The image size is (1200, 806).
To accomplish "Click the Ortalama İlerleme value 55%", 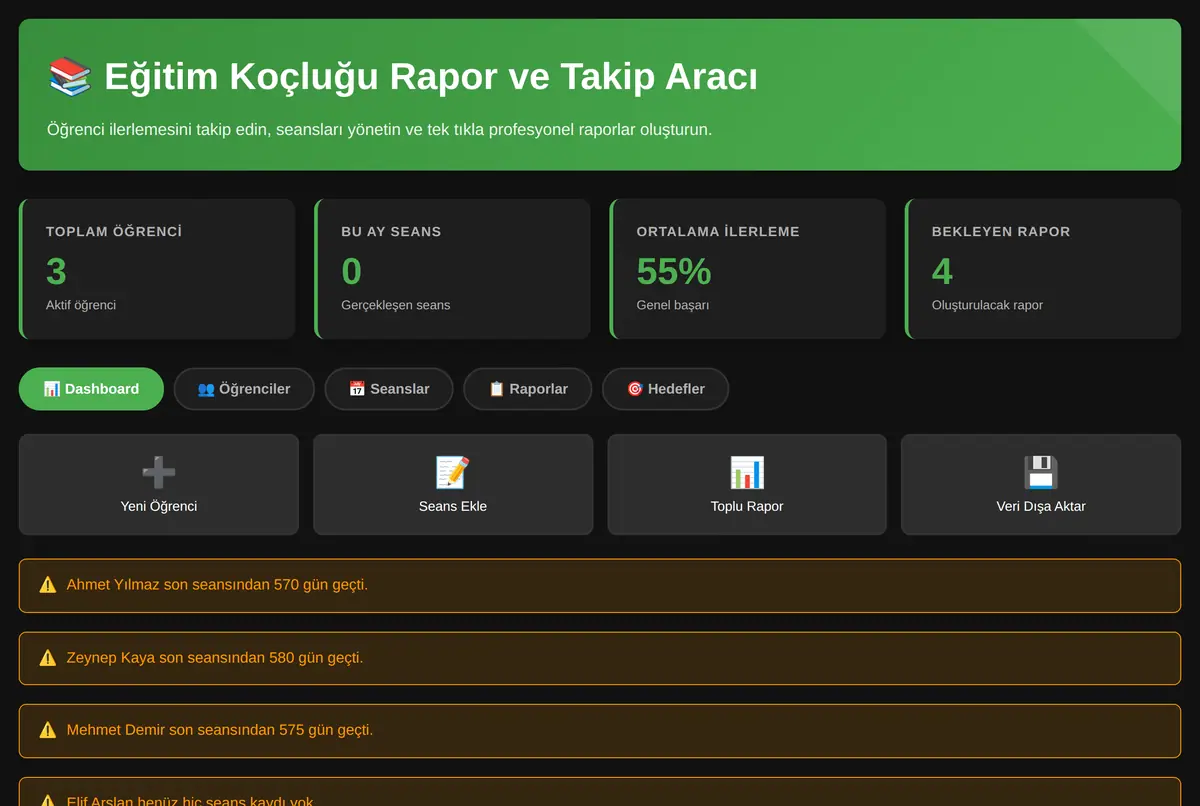I will tap(674, 272).
